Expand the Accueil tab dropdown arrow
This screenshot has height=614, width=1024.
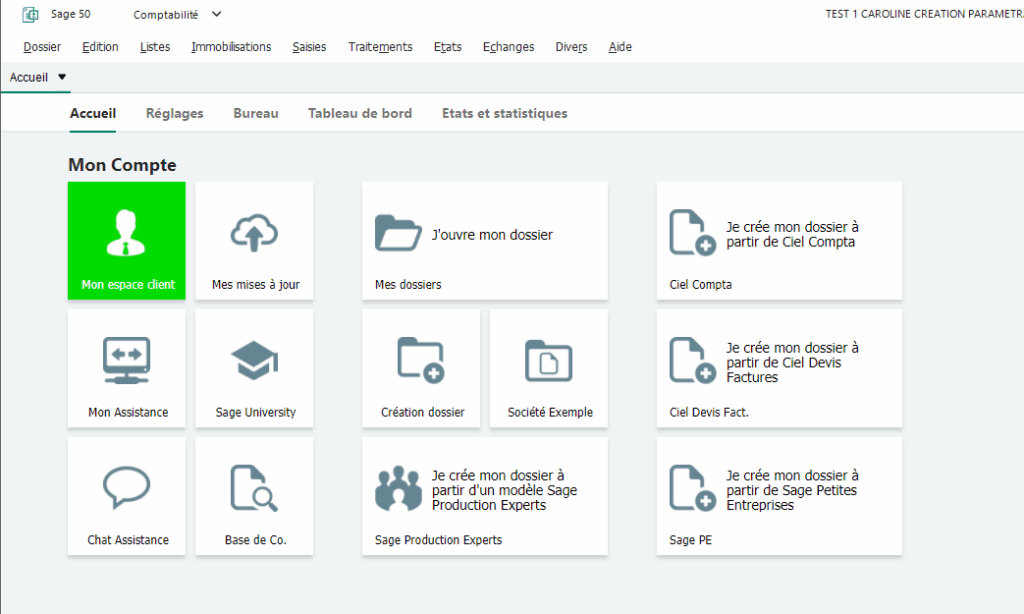click(62, 77)
